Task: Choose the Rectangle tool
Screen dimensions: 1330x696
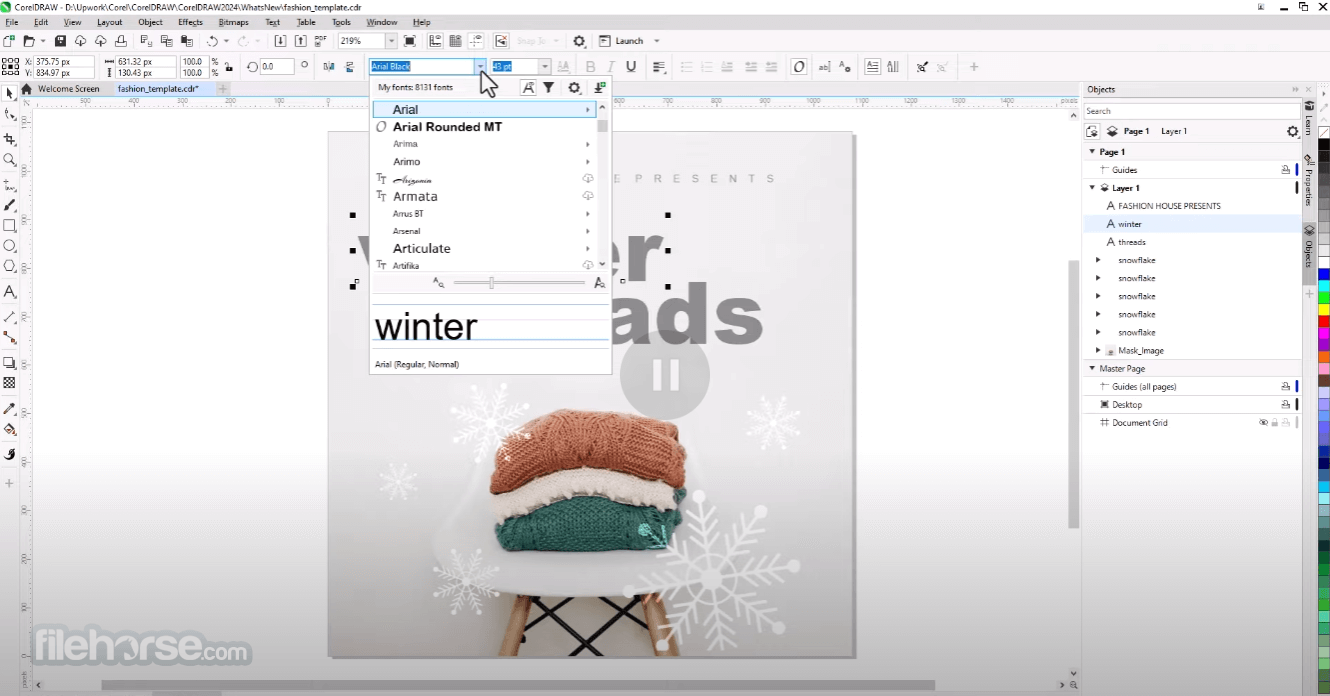Action: click(x=10, y=225)
